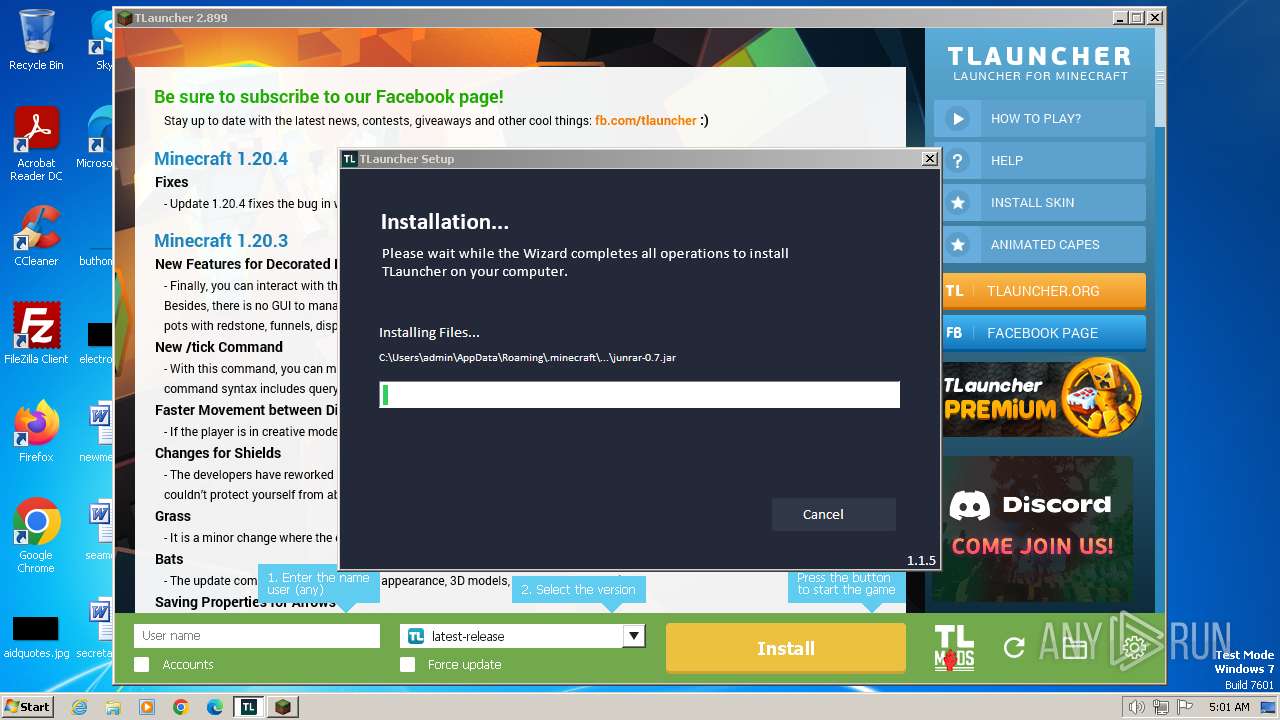Click the Installing Files... status text
Image resolution: width=1280 pixels, height=720 pixels.
coord(429,332)
